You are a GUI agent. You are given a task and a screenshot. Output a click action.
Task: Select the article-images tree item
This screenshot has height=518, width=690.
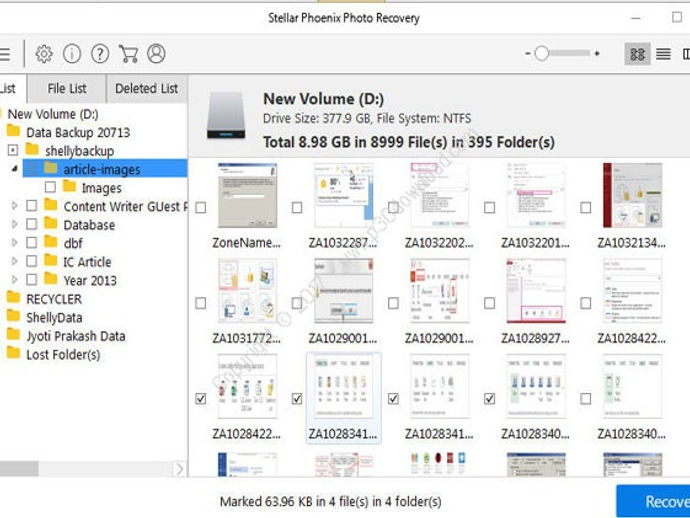(105, 169)
